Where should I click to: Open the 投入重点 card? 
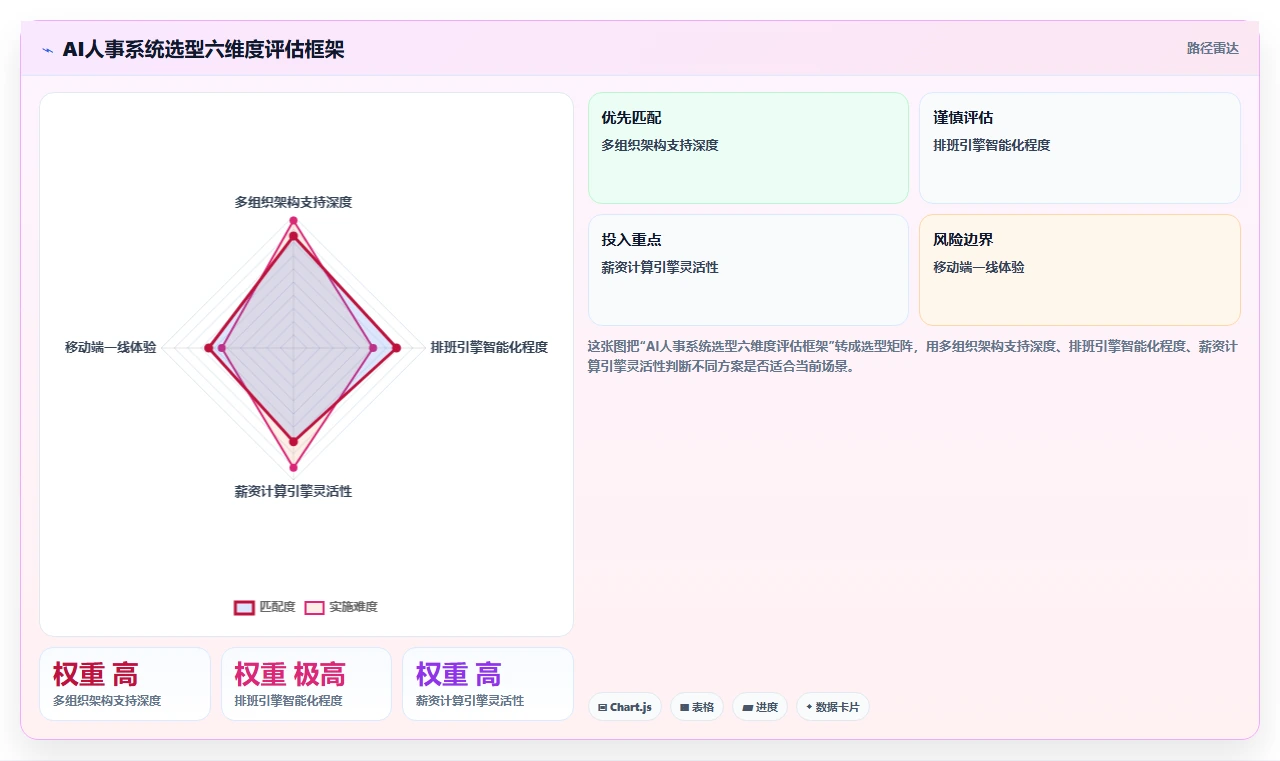click(748, 270)
